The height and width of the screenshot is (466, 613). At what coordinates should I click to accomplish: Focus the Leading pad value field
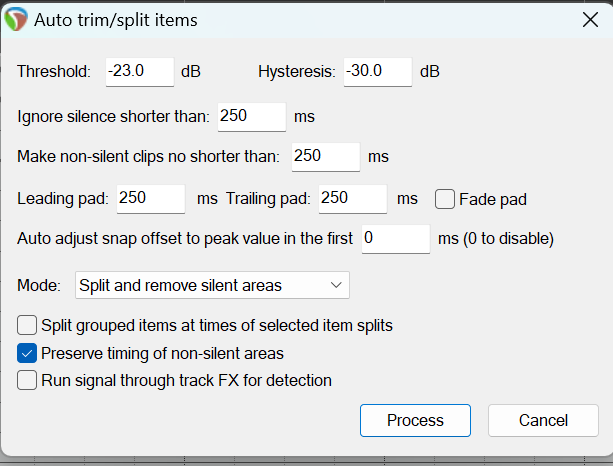point(151,199)
